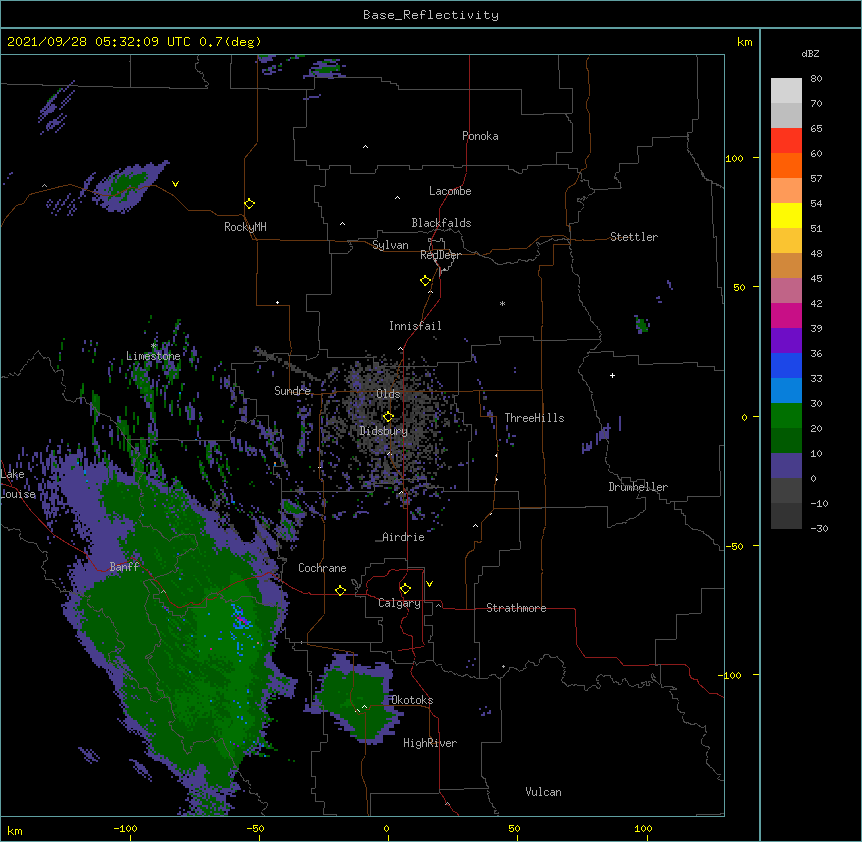Click the yellow 54 dBZ legend swatch
862x842 pixels.
point(786,215)
